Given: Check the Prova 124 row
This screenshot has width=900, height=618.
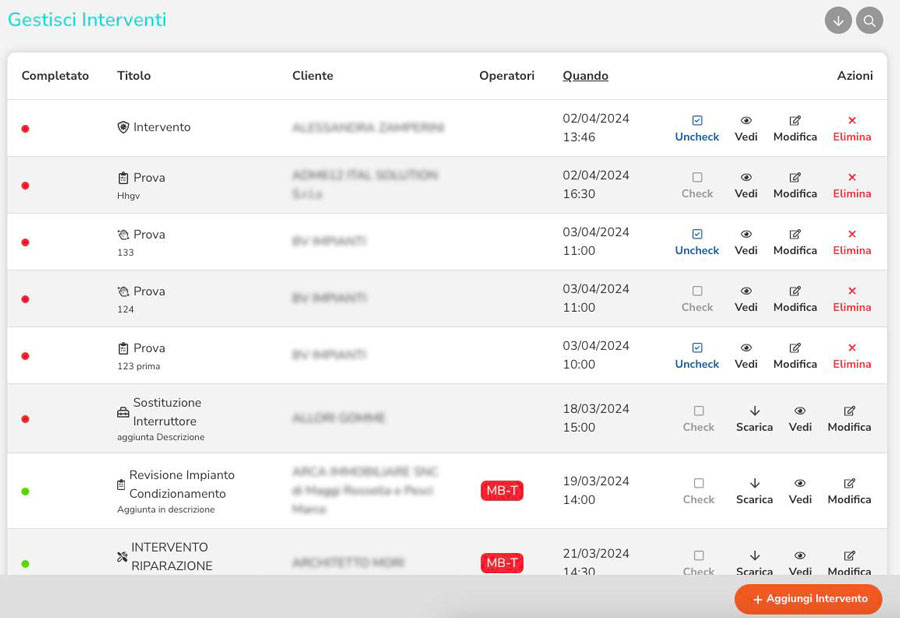Looking at the screenshot, I should pyautogui.click(x=697, y=299).
